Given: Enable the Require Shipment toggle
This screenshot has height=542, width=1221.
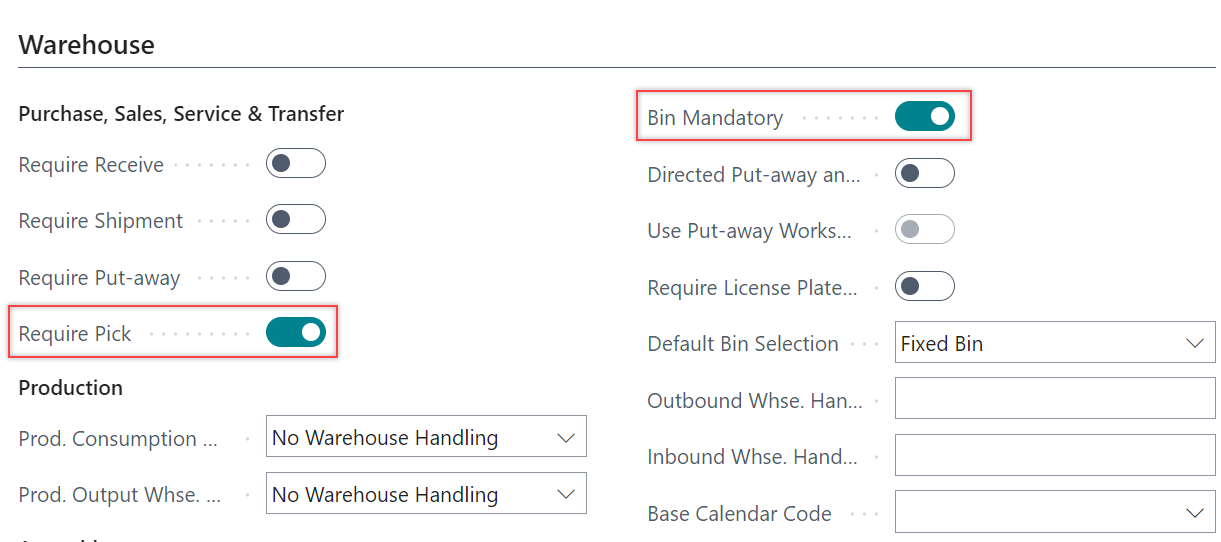Looking at the screenshot, I should pyautogui.click(x=296, y=220).
